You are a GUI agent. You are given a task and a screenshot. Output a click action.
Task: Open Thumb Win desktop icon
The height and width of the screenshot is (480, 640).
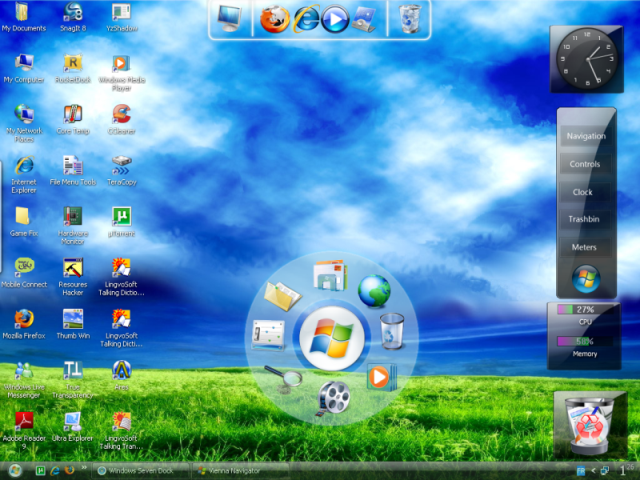tap(73, 324)
